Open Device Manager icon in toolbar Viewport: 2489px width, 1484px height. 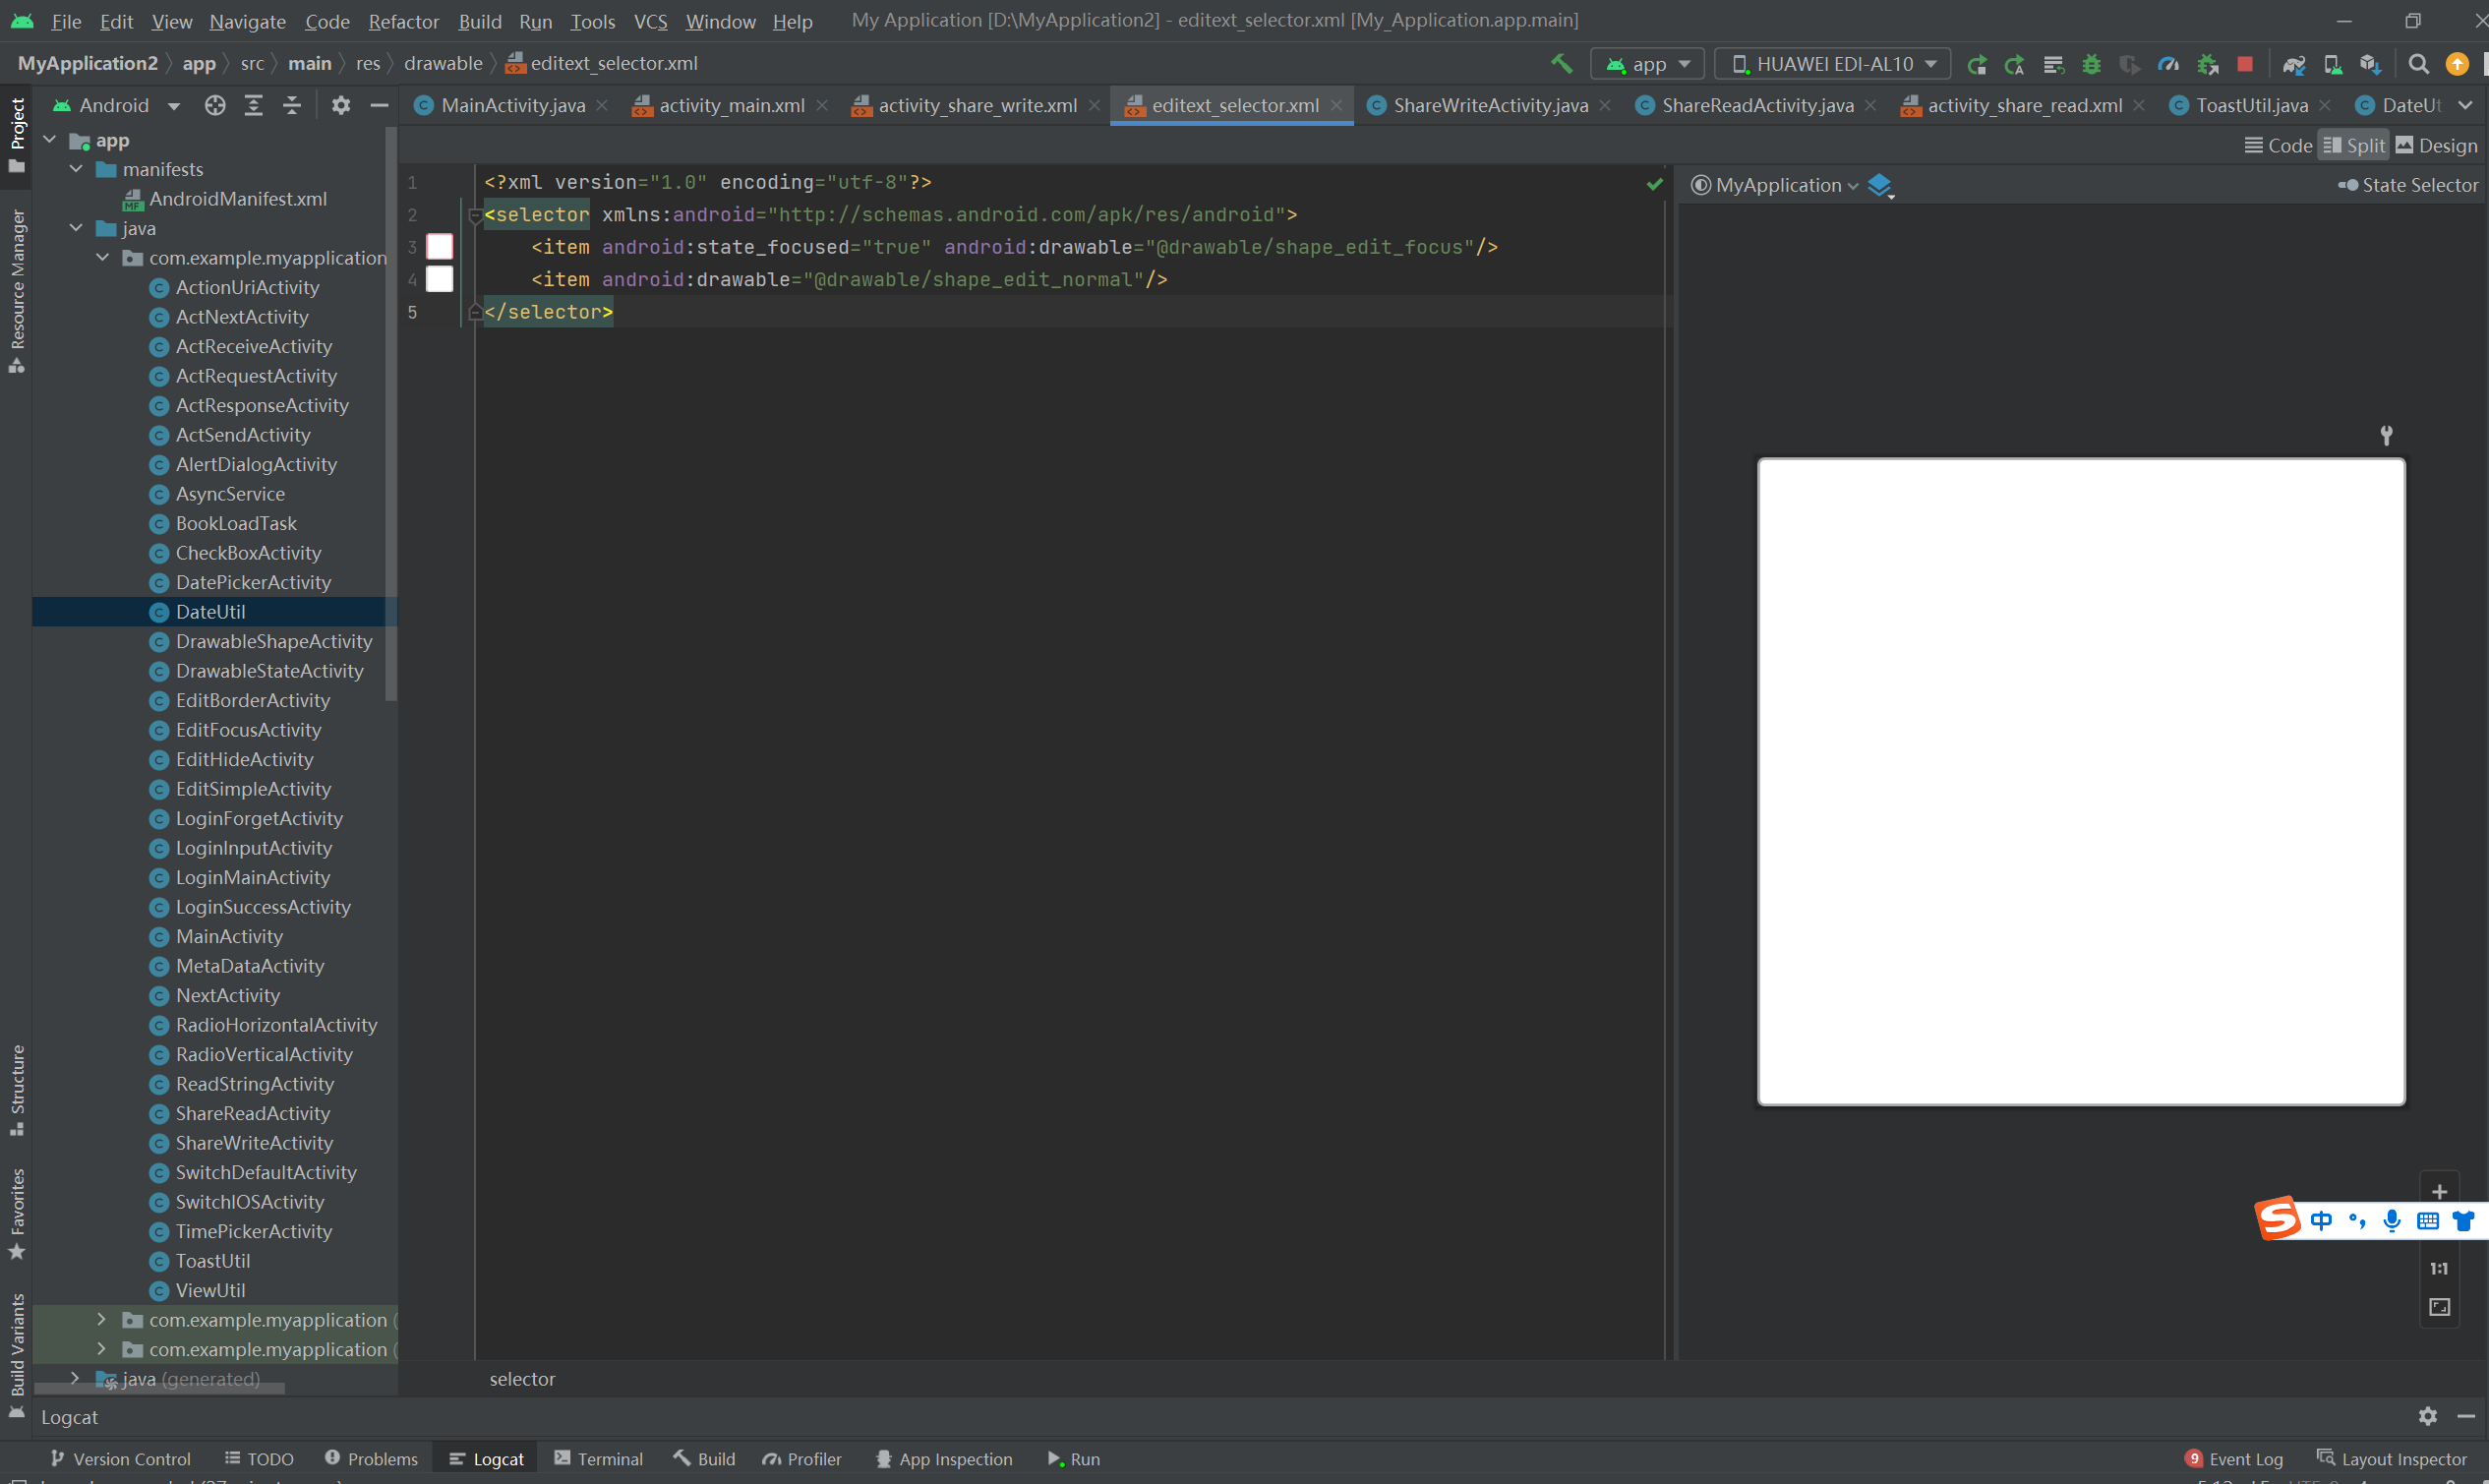[2332, 64]
